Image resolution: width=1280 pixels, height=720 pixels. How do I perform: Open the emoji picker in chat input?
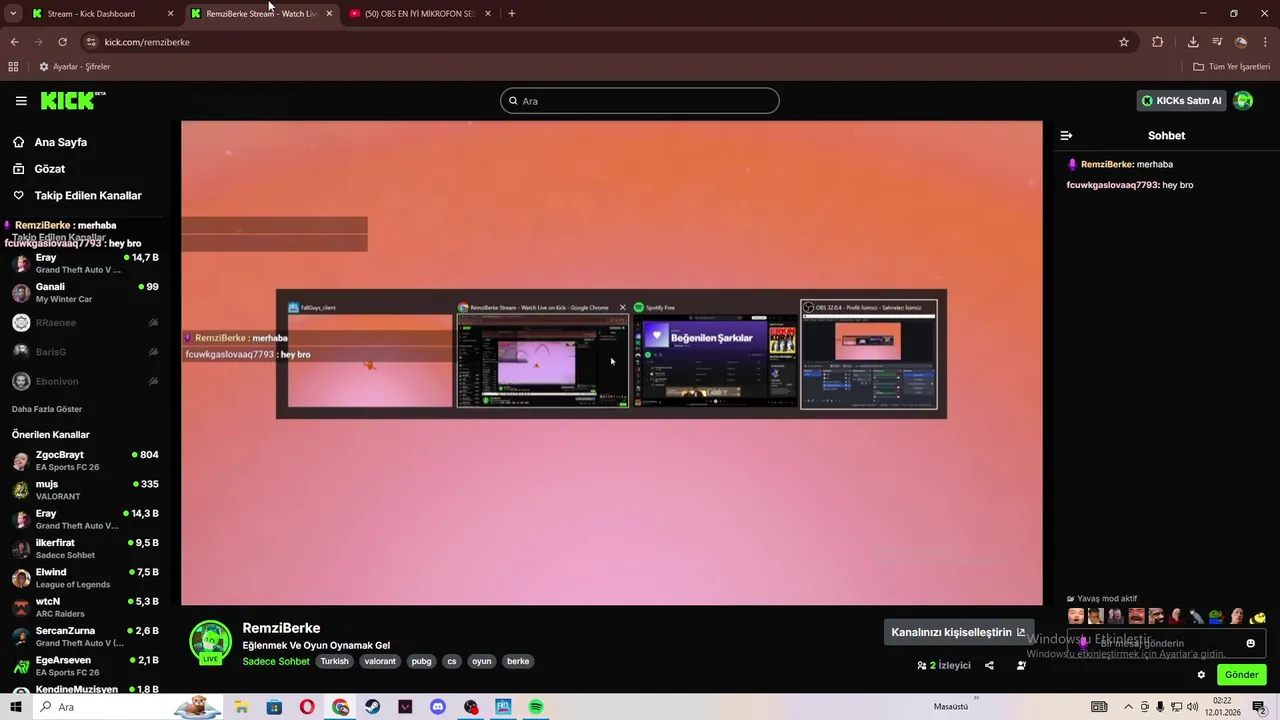click(x=1250, y=643)
